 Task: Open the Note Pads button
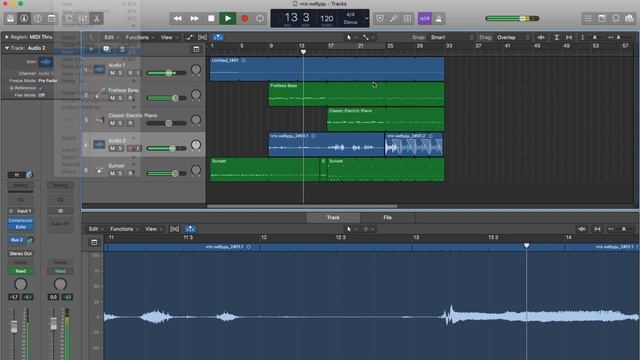(x=602, y=18)
